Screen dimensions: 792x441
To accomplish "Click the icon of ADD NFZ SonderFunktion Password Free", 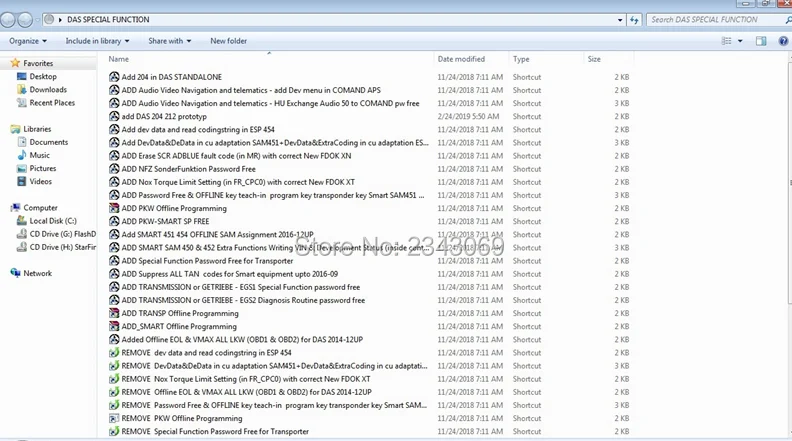I will (114, 169).
